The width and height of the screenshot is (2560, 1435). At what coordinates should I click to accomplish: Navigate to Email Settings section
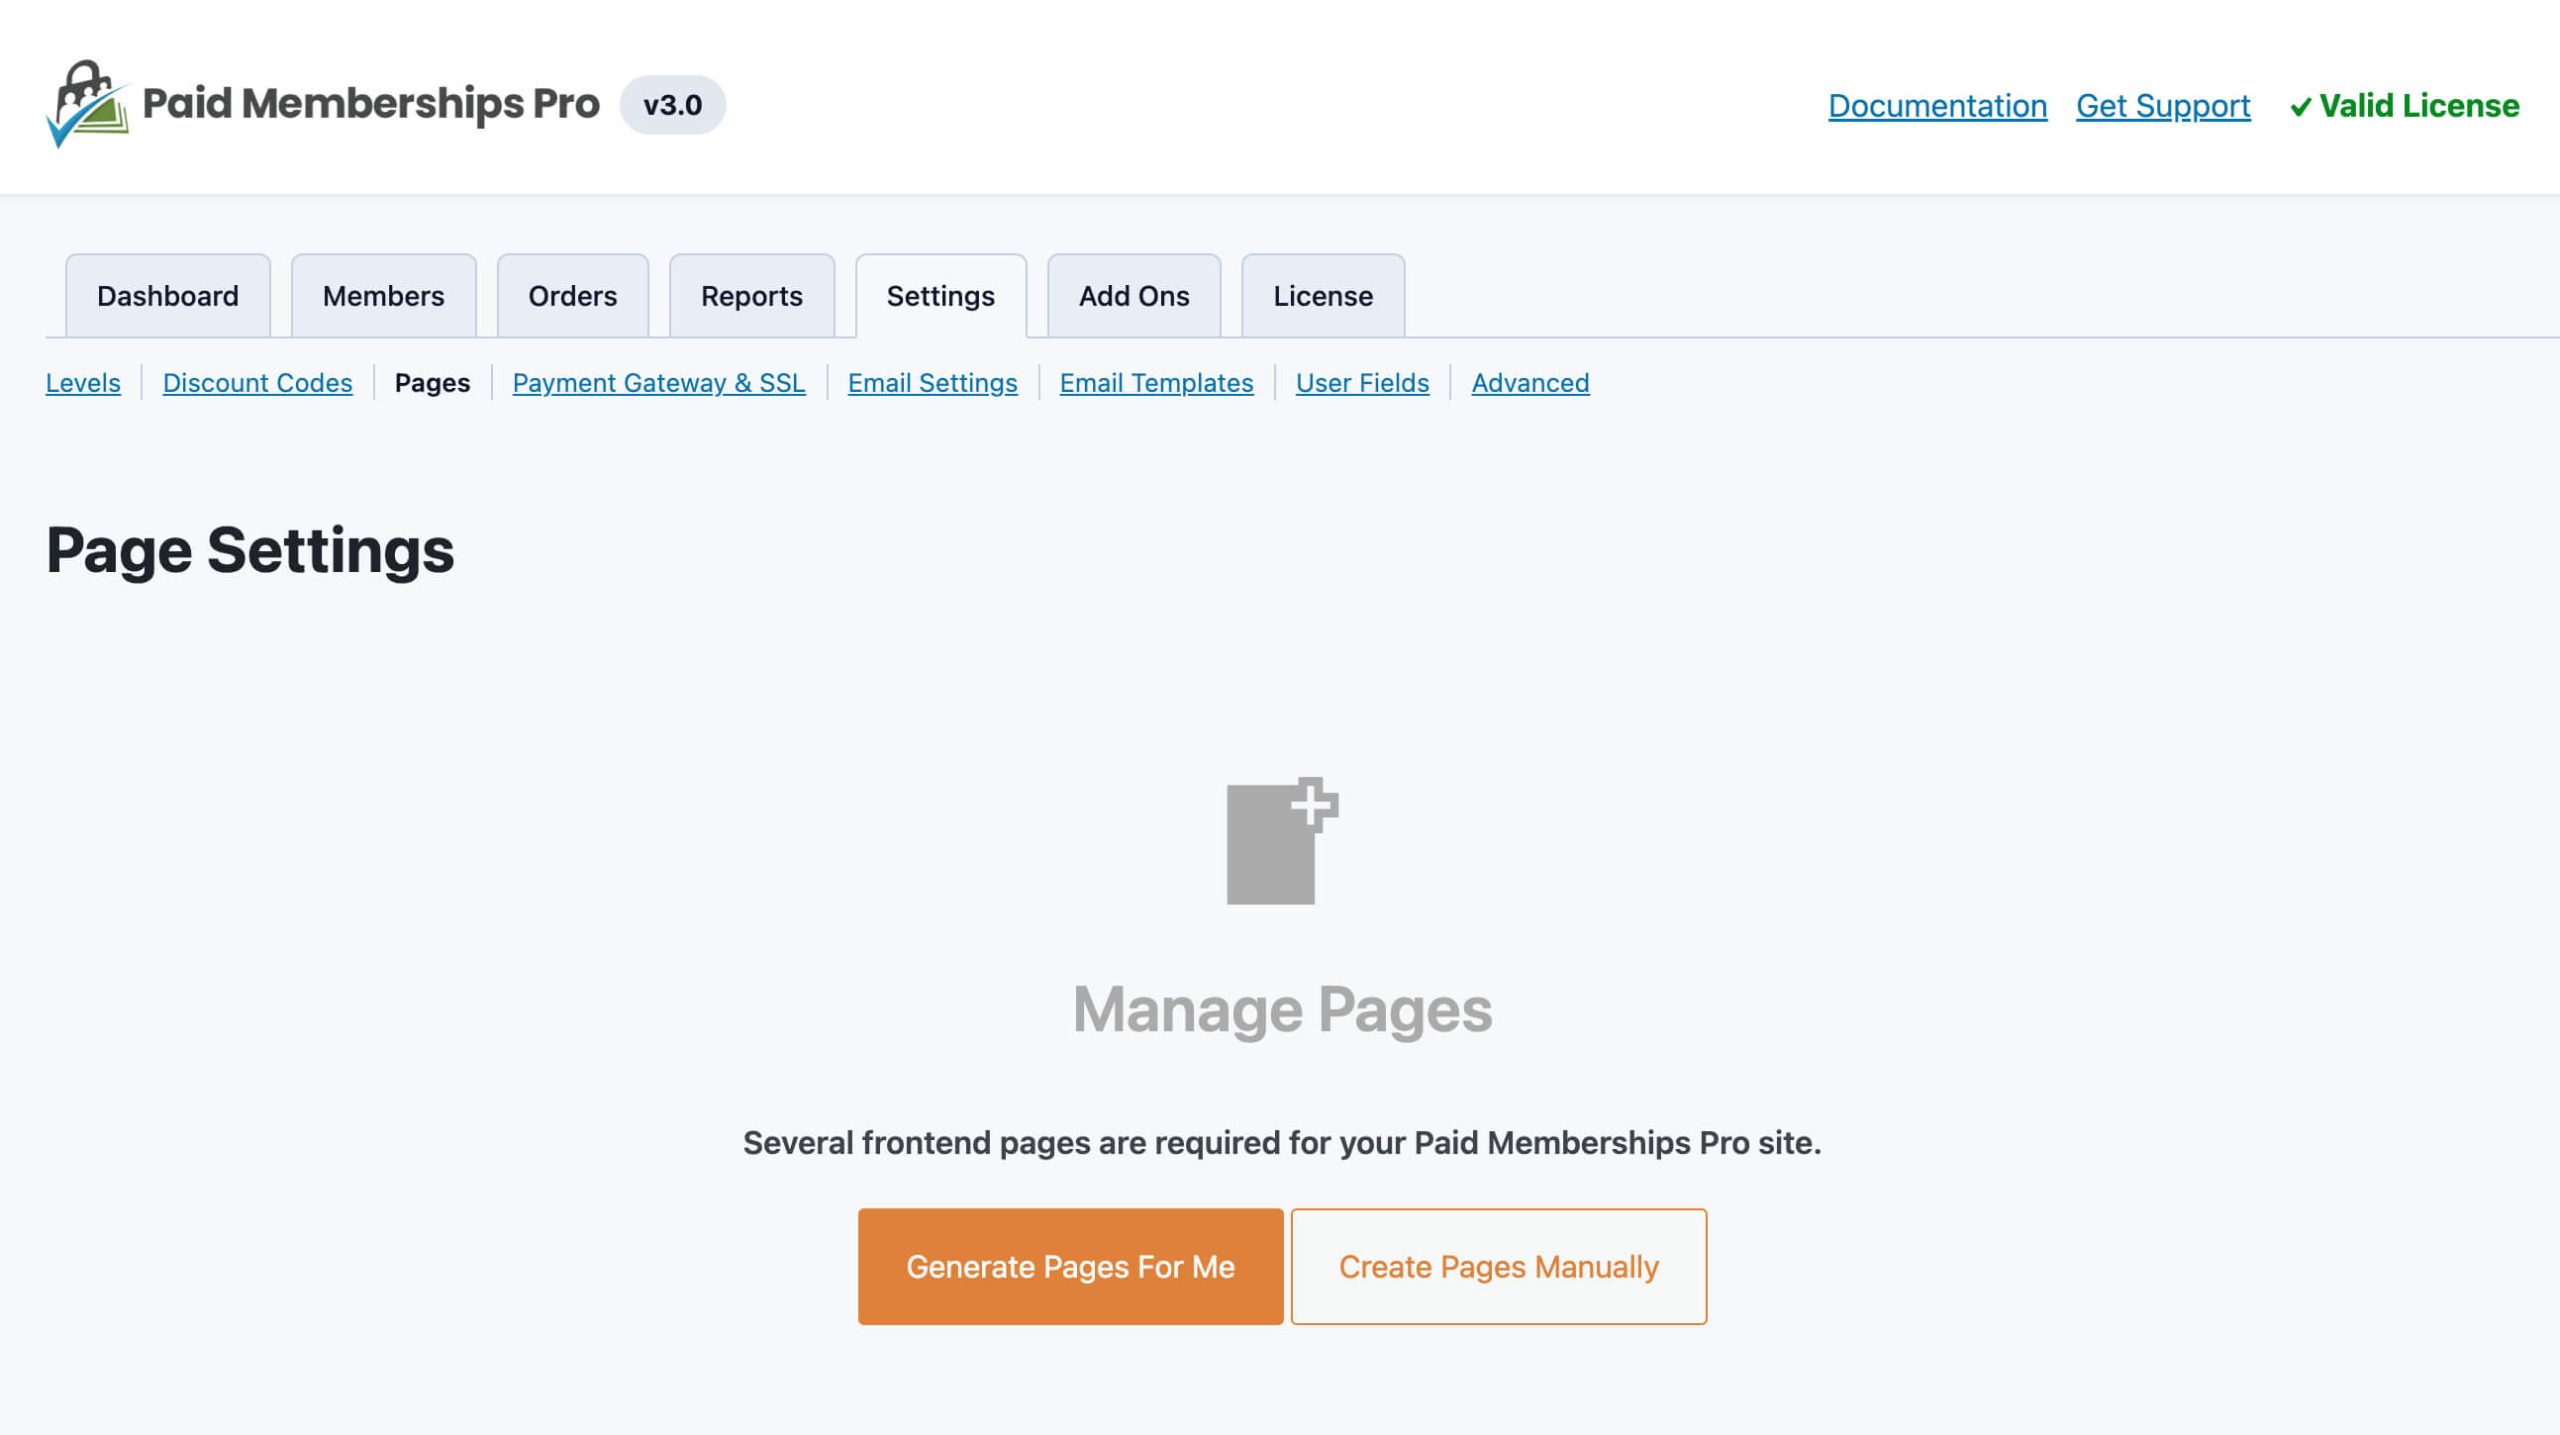(x=932, y=382)
